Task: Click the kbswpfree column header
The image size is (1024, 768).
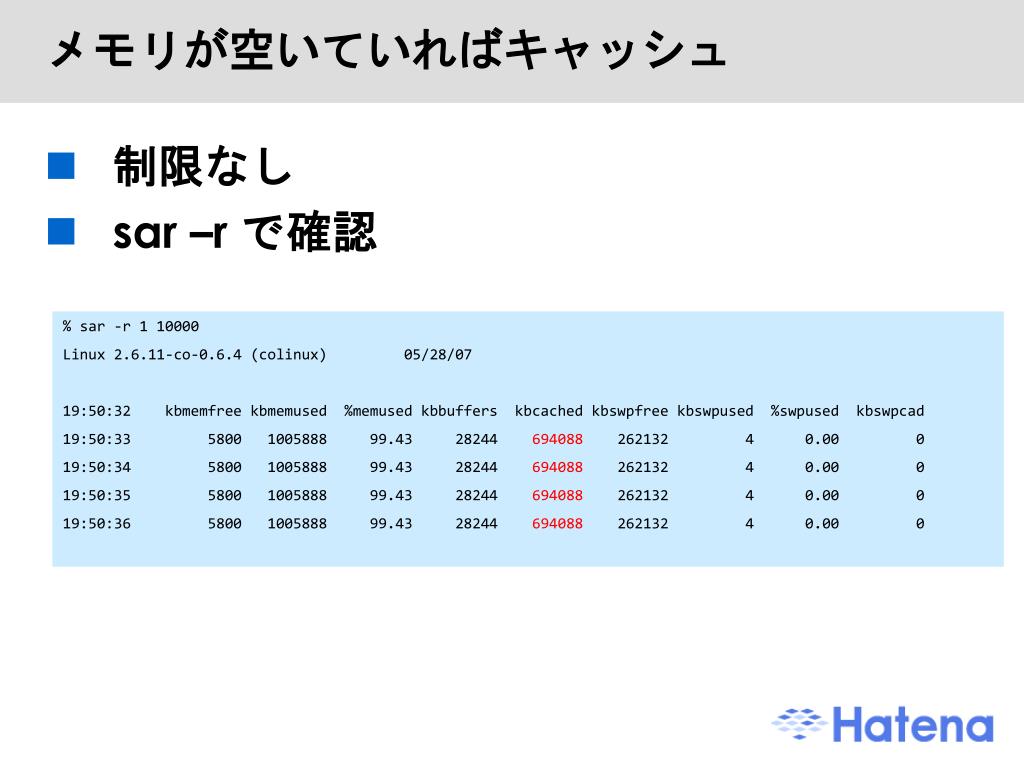Action: pyautogui.click(x=630, y=411)
